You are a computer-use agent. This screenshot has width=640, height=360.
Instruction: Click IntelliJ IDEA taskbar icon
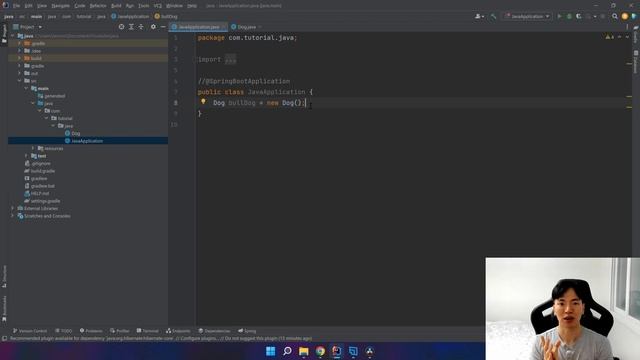coord(336,351)
